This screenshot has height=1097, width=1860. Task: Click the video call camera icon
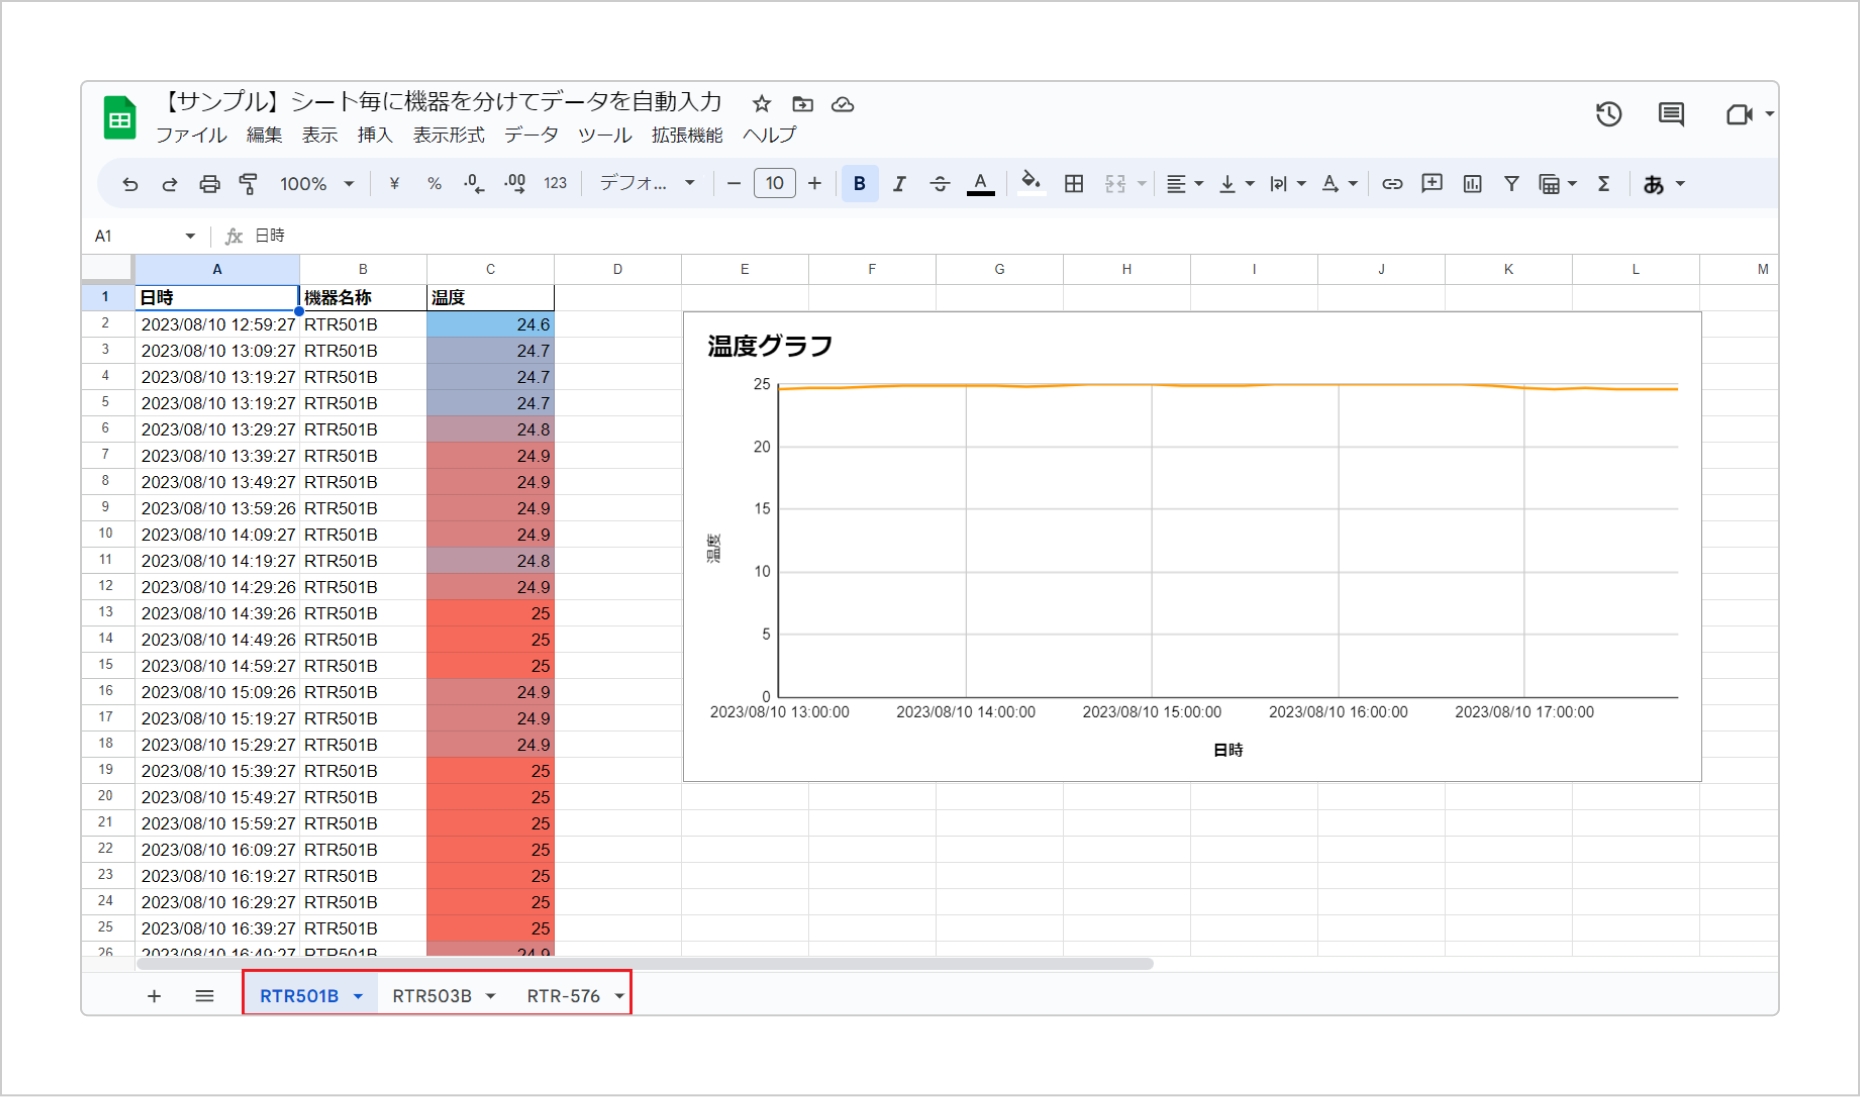[x=1740, y=114]
